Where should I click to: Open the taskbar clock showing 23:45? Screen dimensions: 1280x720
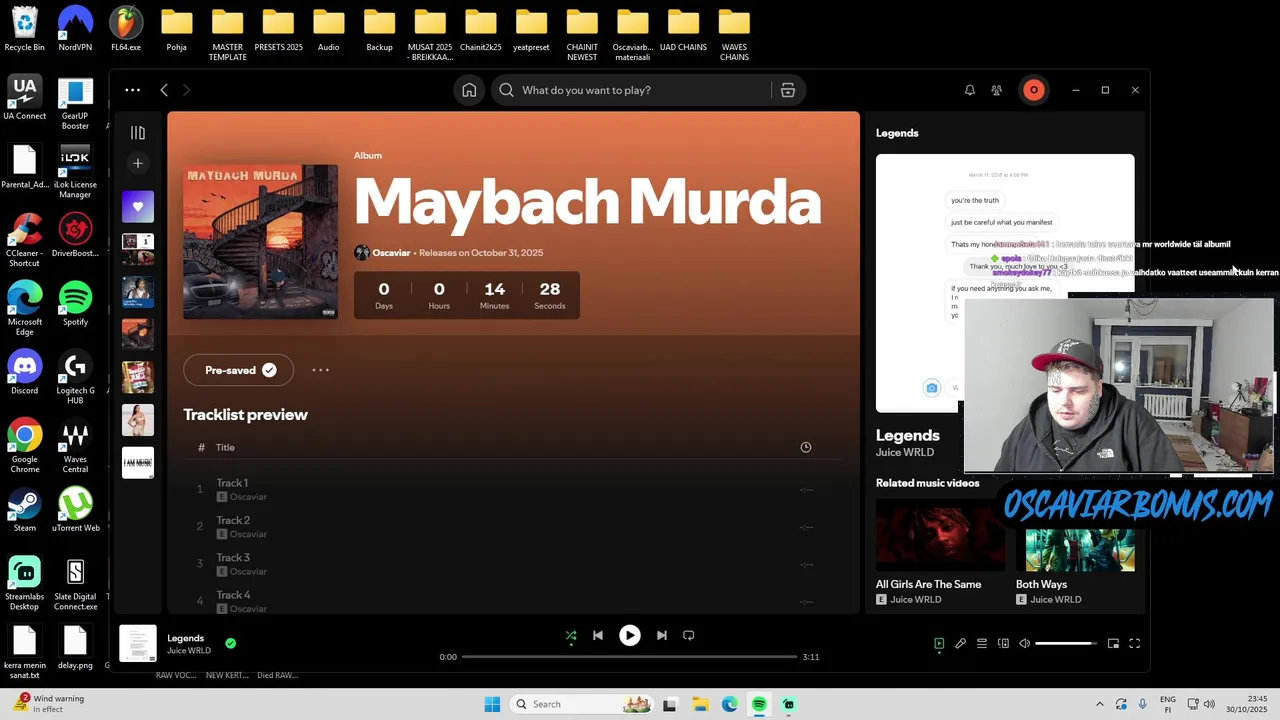(1247, 704)
